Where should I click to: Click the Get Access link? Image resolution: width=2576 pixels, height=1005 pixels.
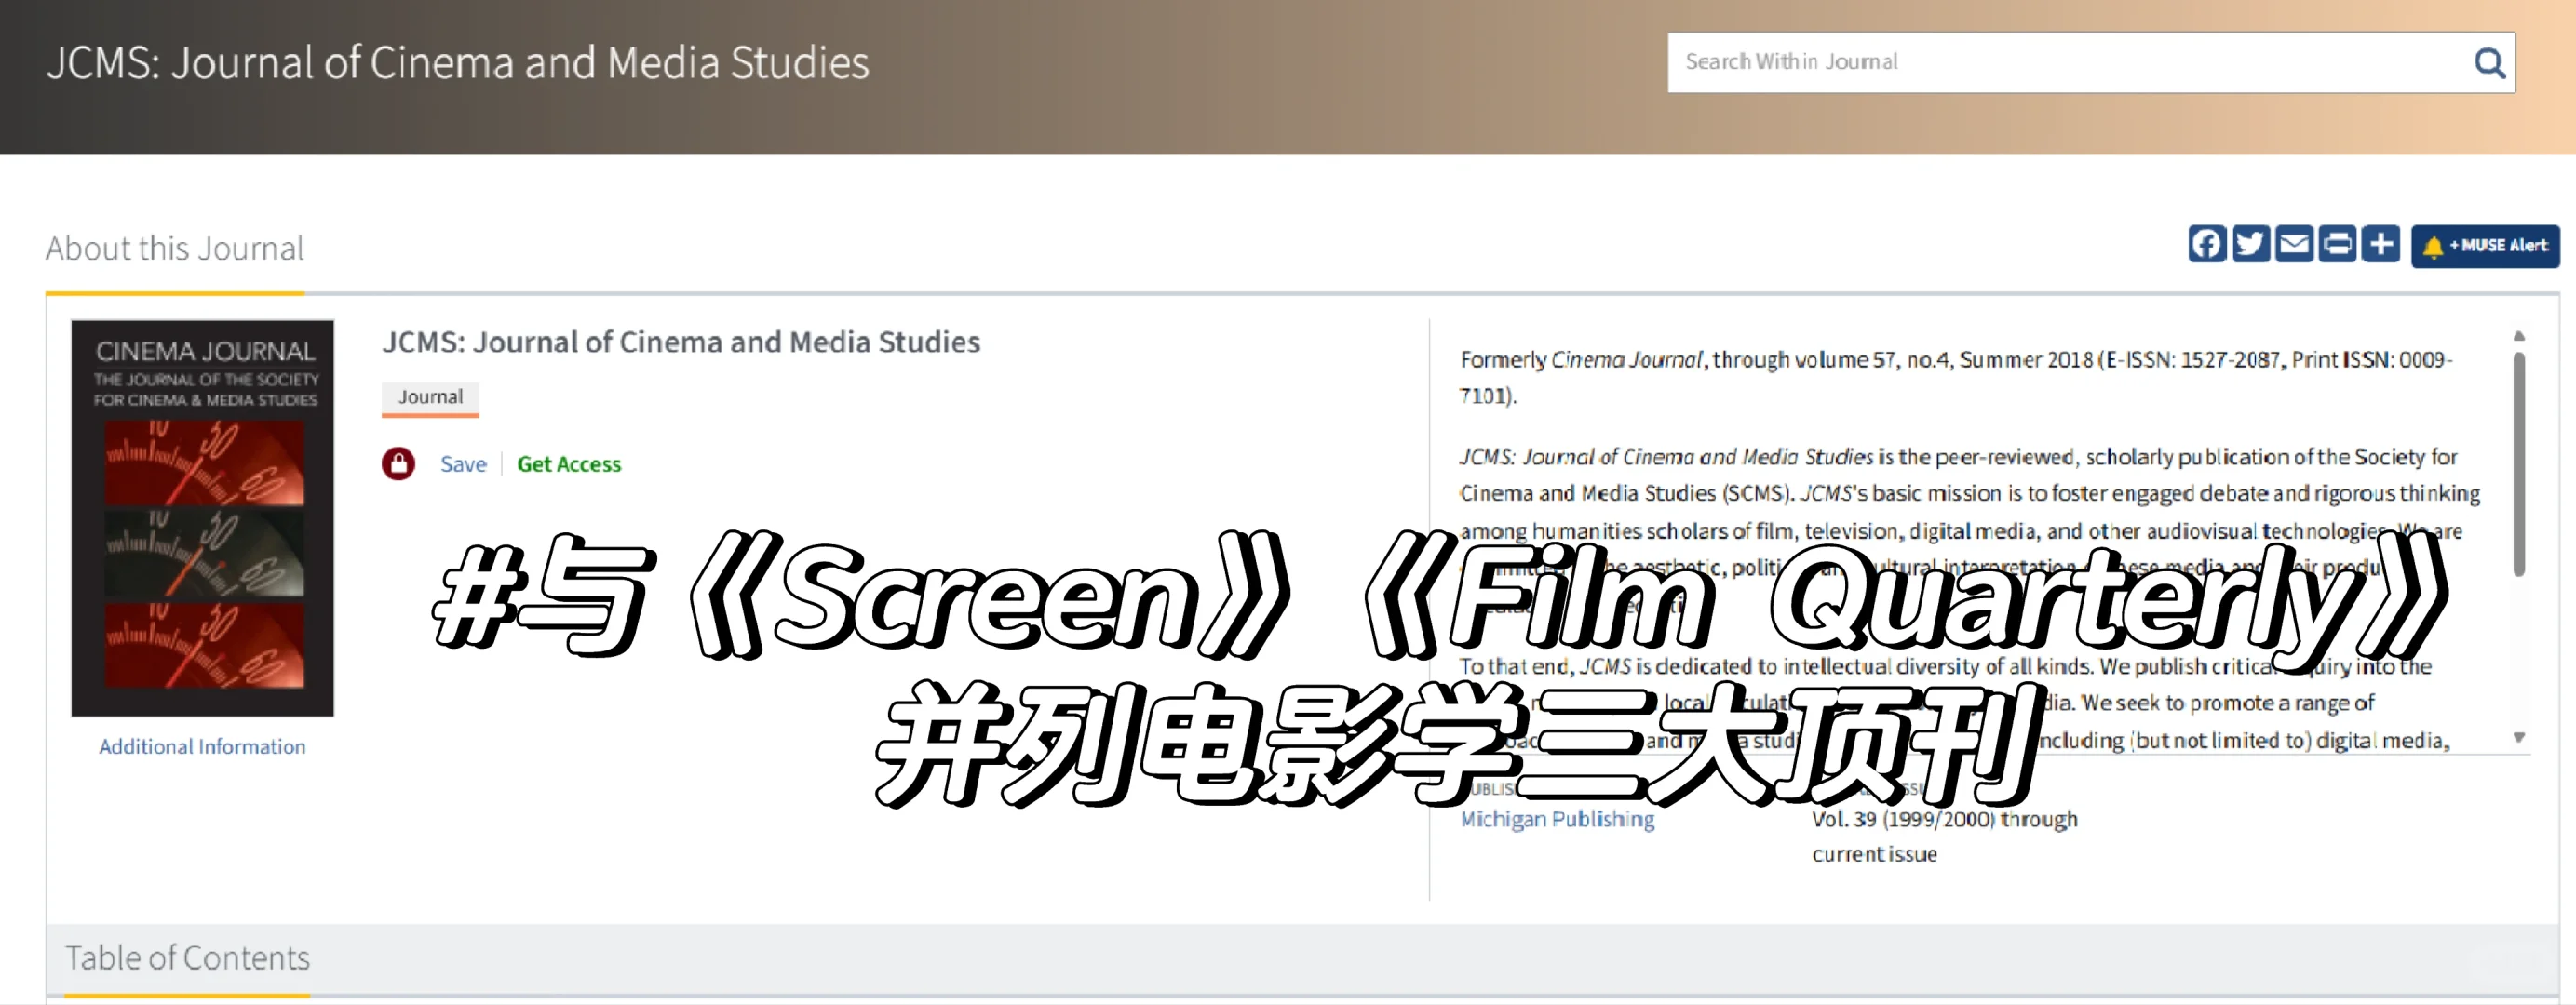click(x=568, y=463)
